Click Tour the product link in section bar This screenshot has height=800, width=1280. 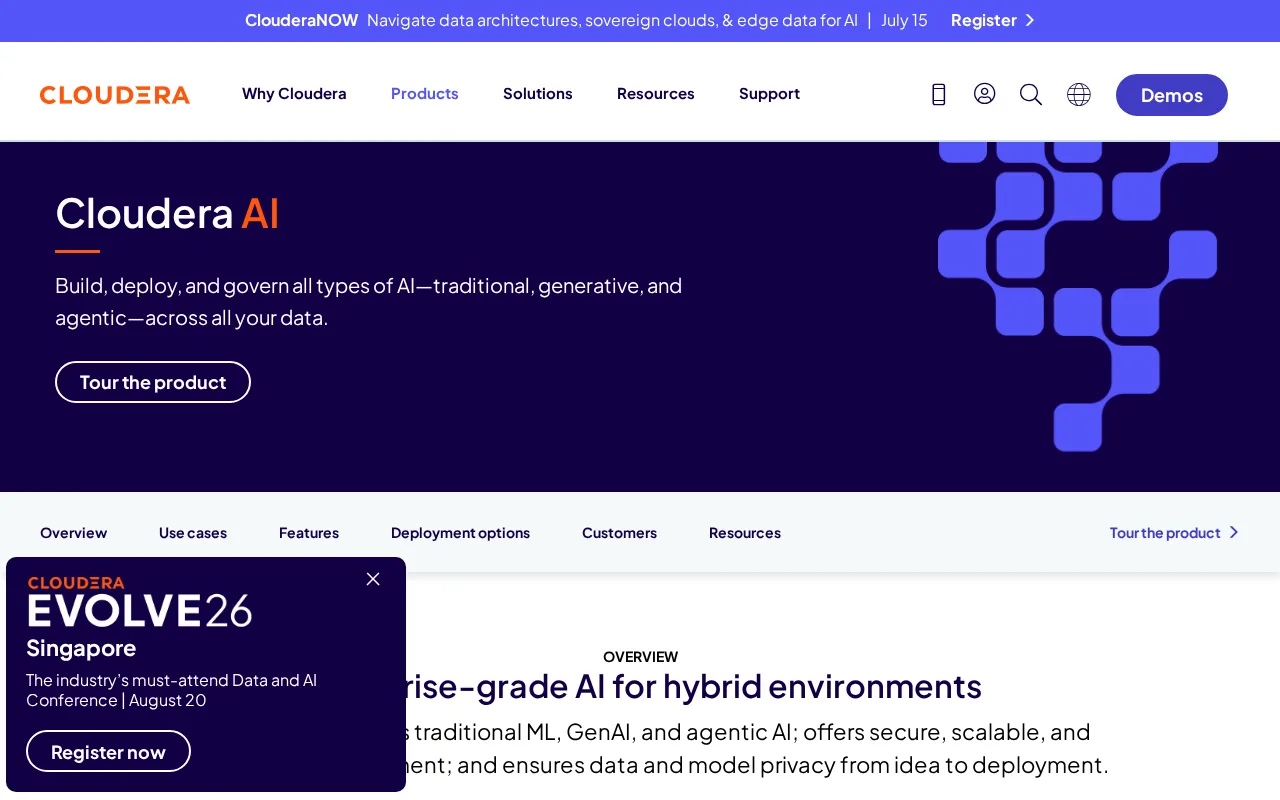tap(1174, 532)
